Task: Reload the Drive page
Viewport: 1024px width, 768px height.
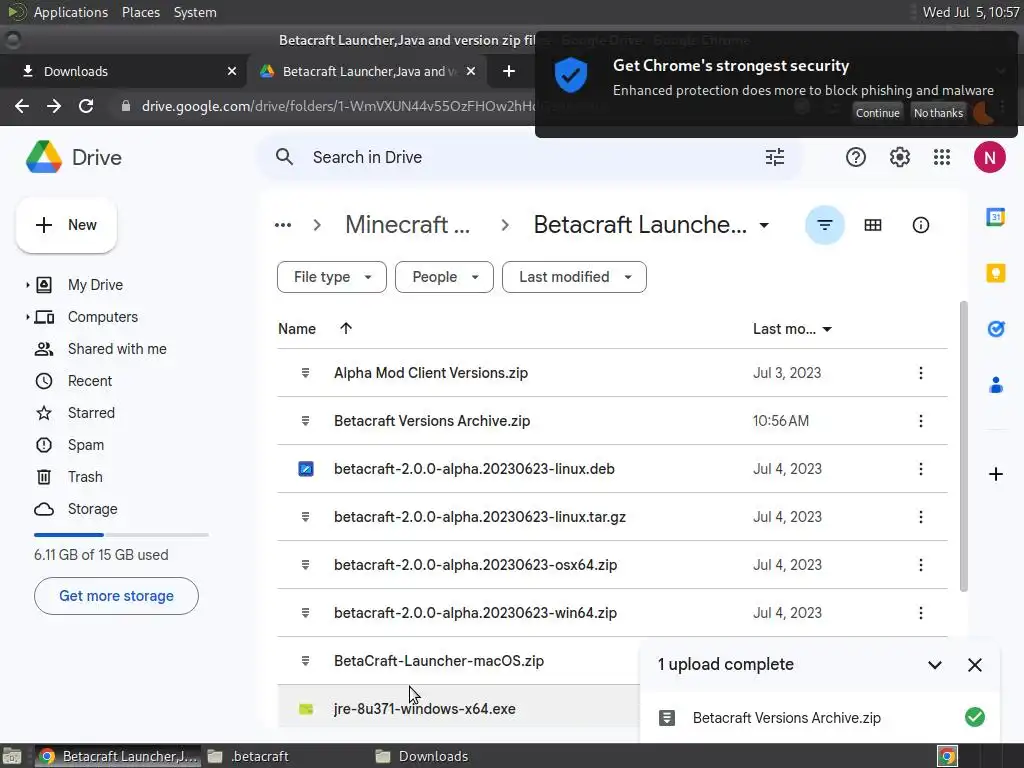Action: point(86,106)
